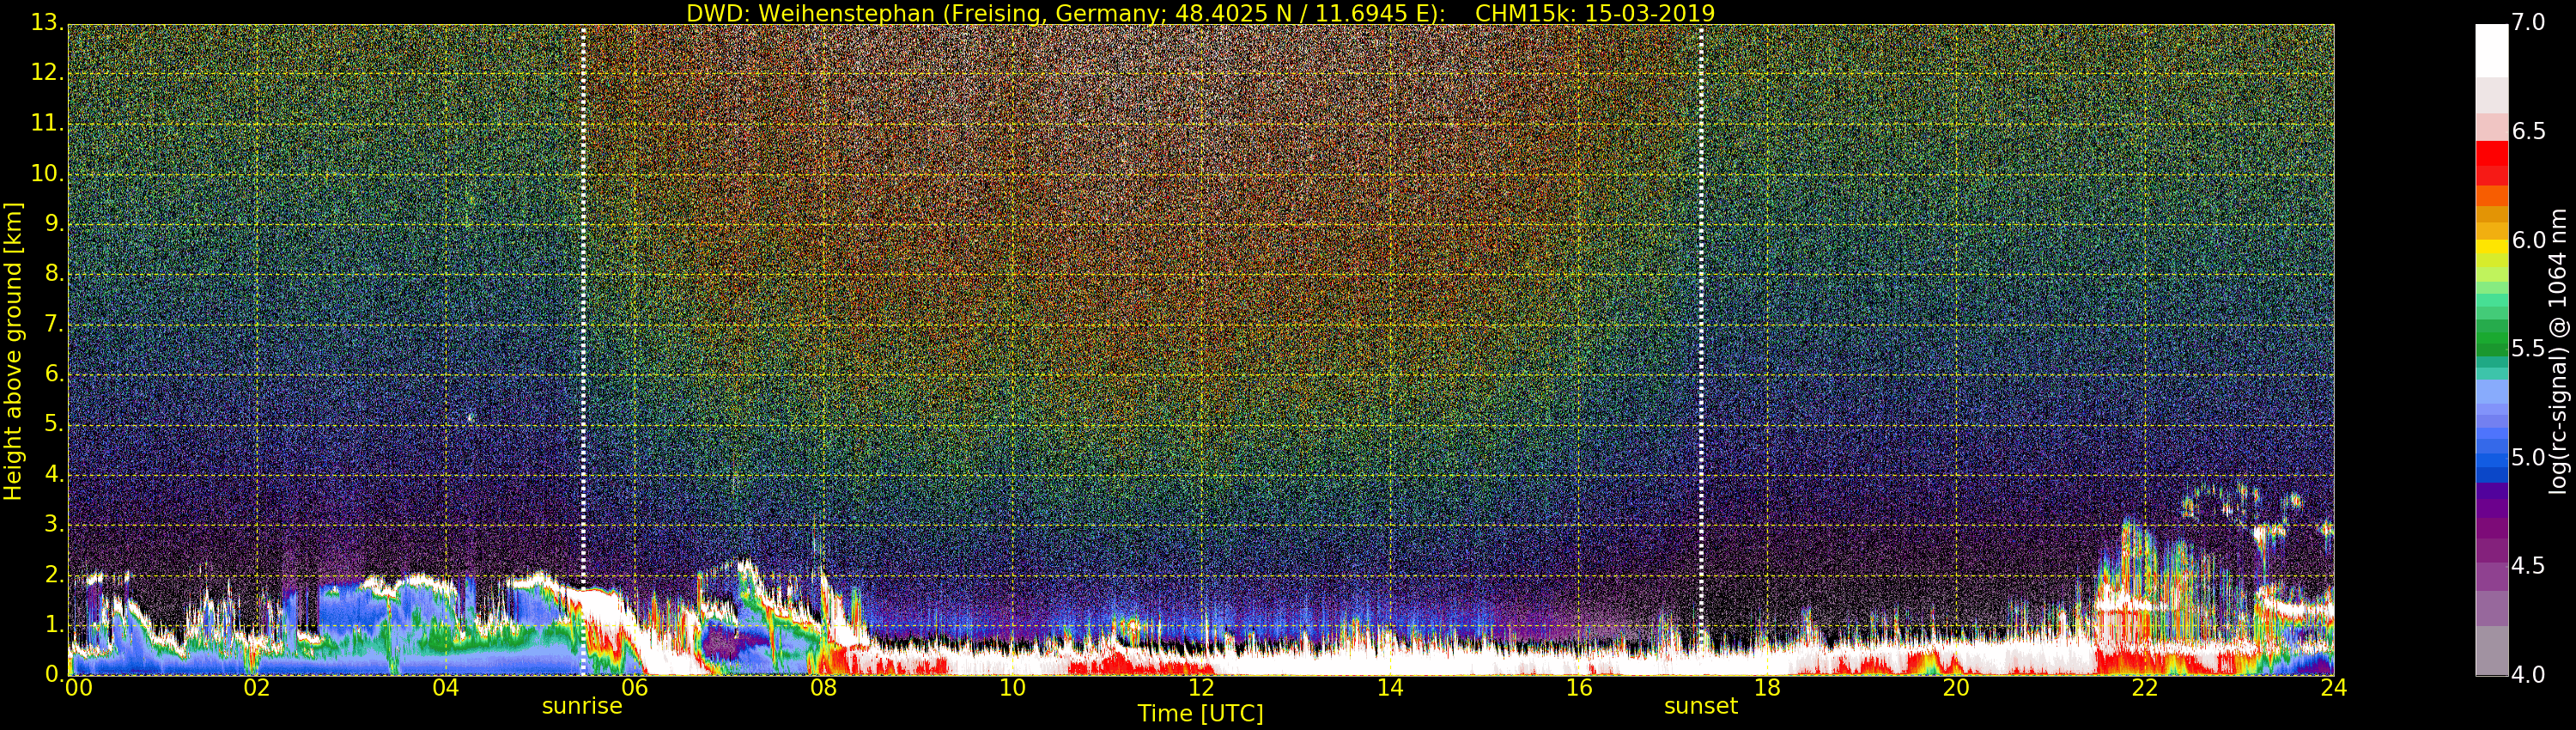The image size is (2576, 730).
Task: Click time tick label '22'
Action: [x=2145, y=688]
